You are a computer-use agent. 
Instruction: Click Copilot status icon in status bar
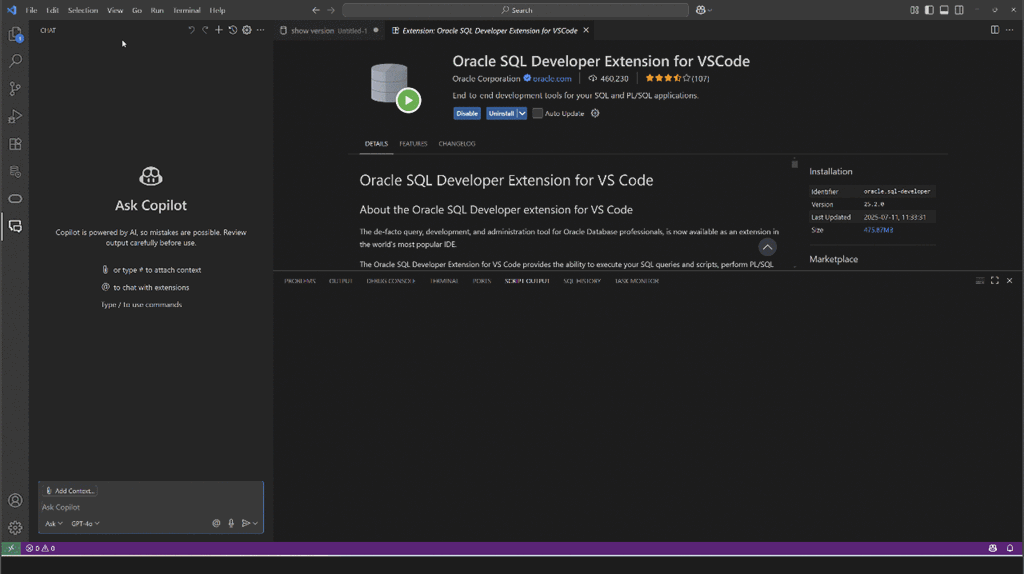993,548
